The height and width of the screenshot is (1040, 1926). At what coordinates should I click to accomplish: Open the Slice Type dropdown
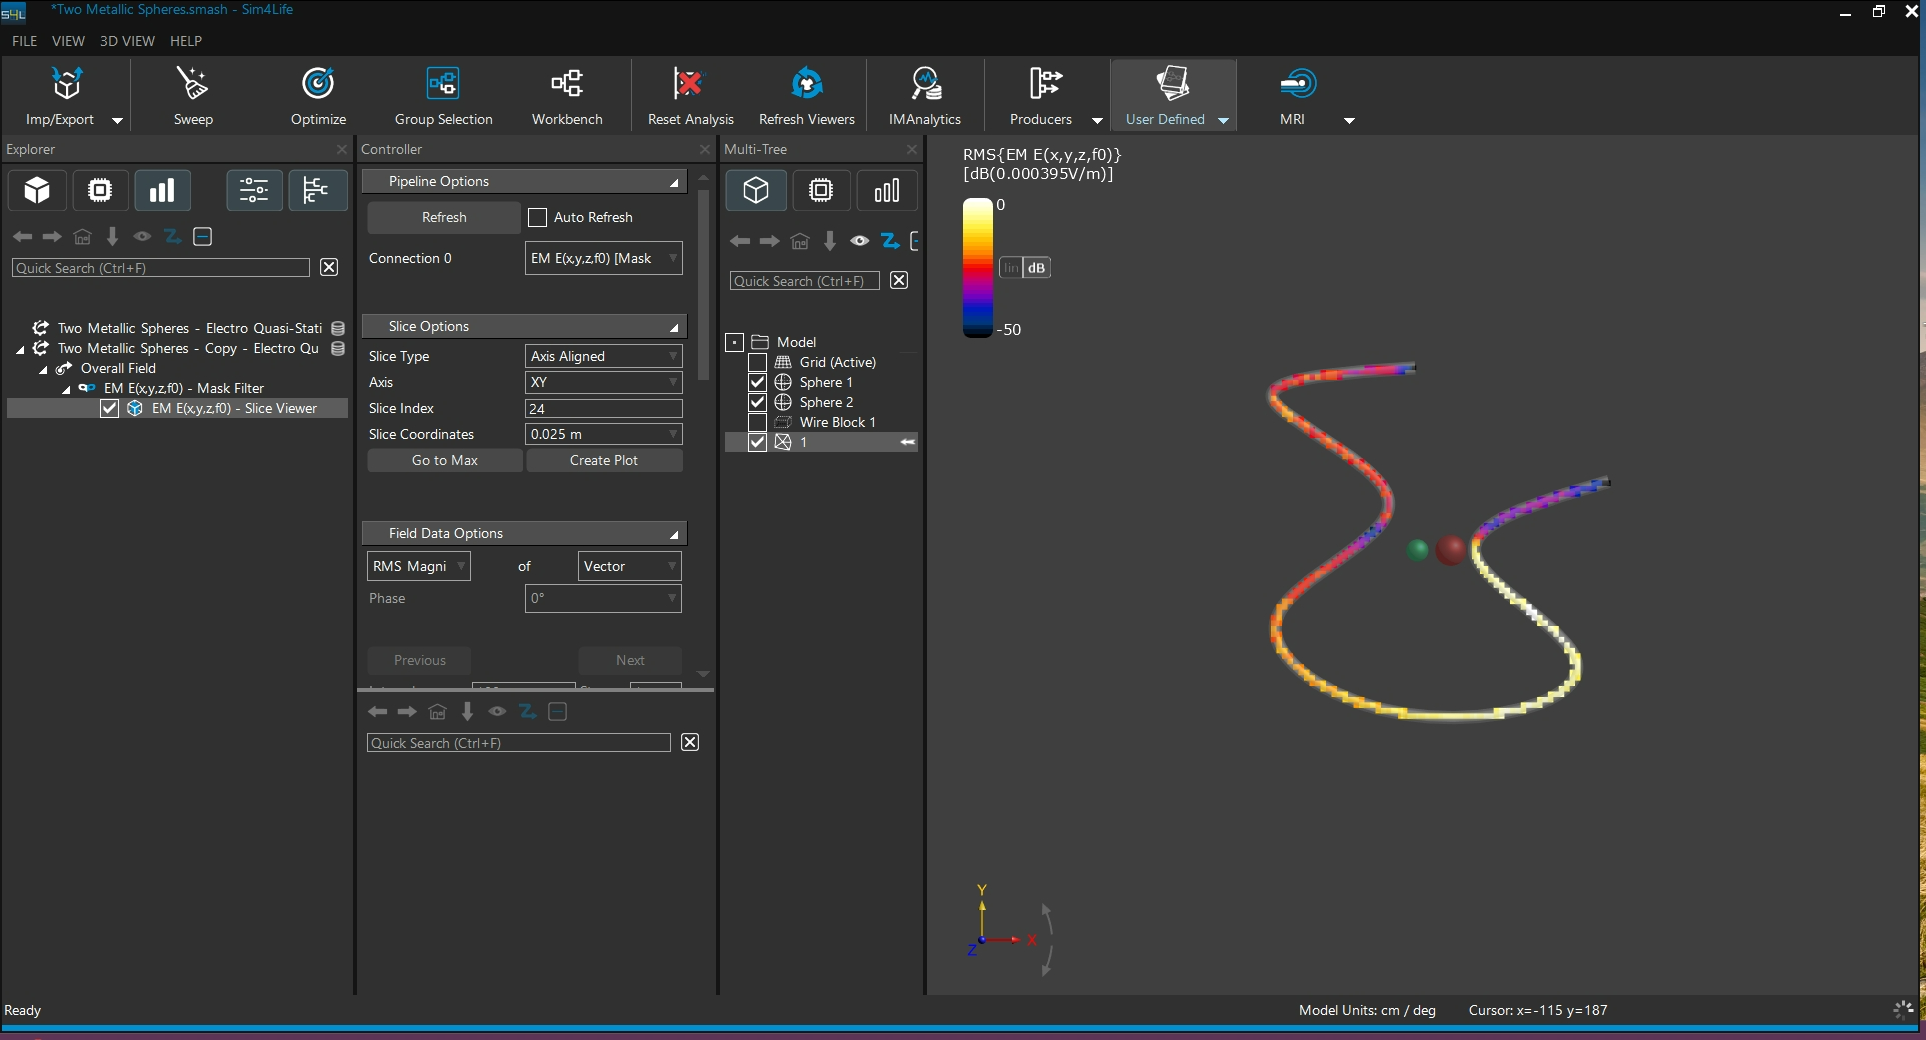(603, 356)
